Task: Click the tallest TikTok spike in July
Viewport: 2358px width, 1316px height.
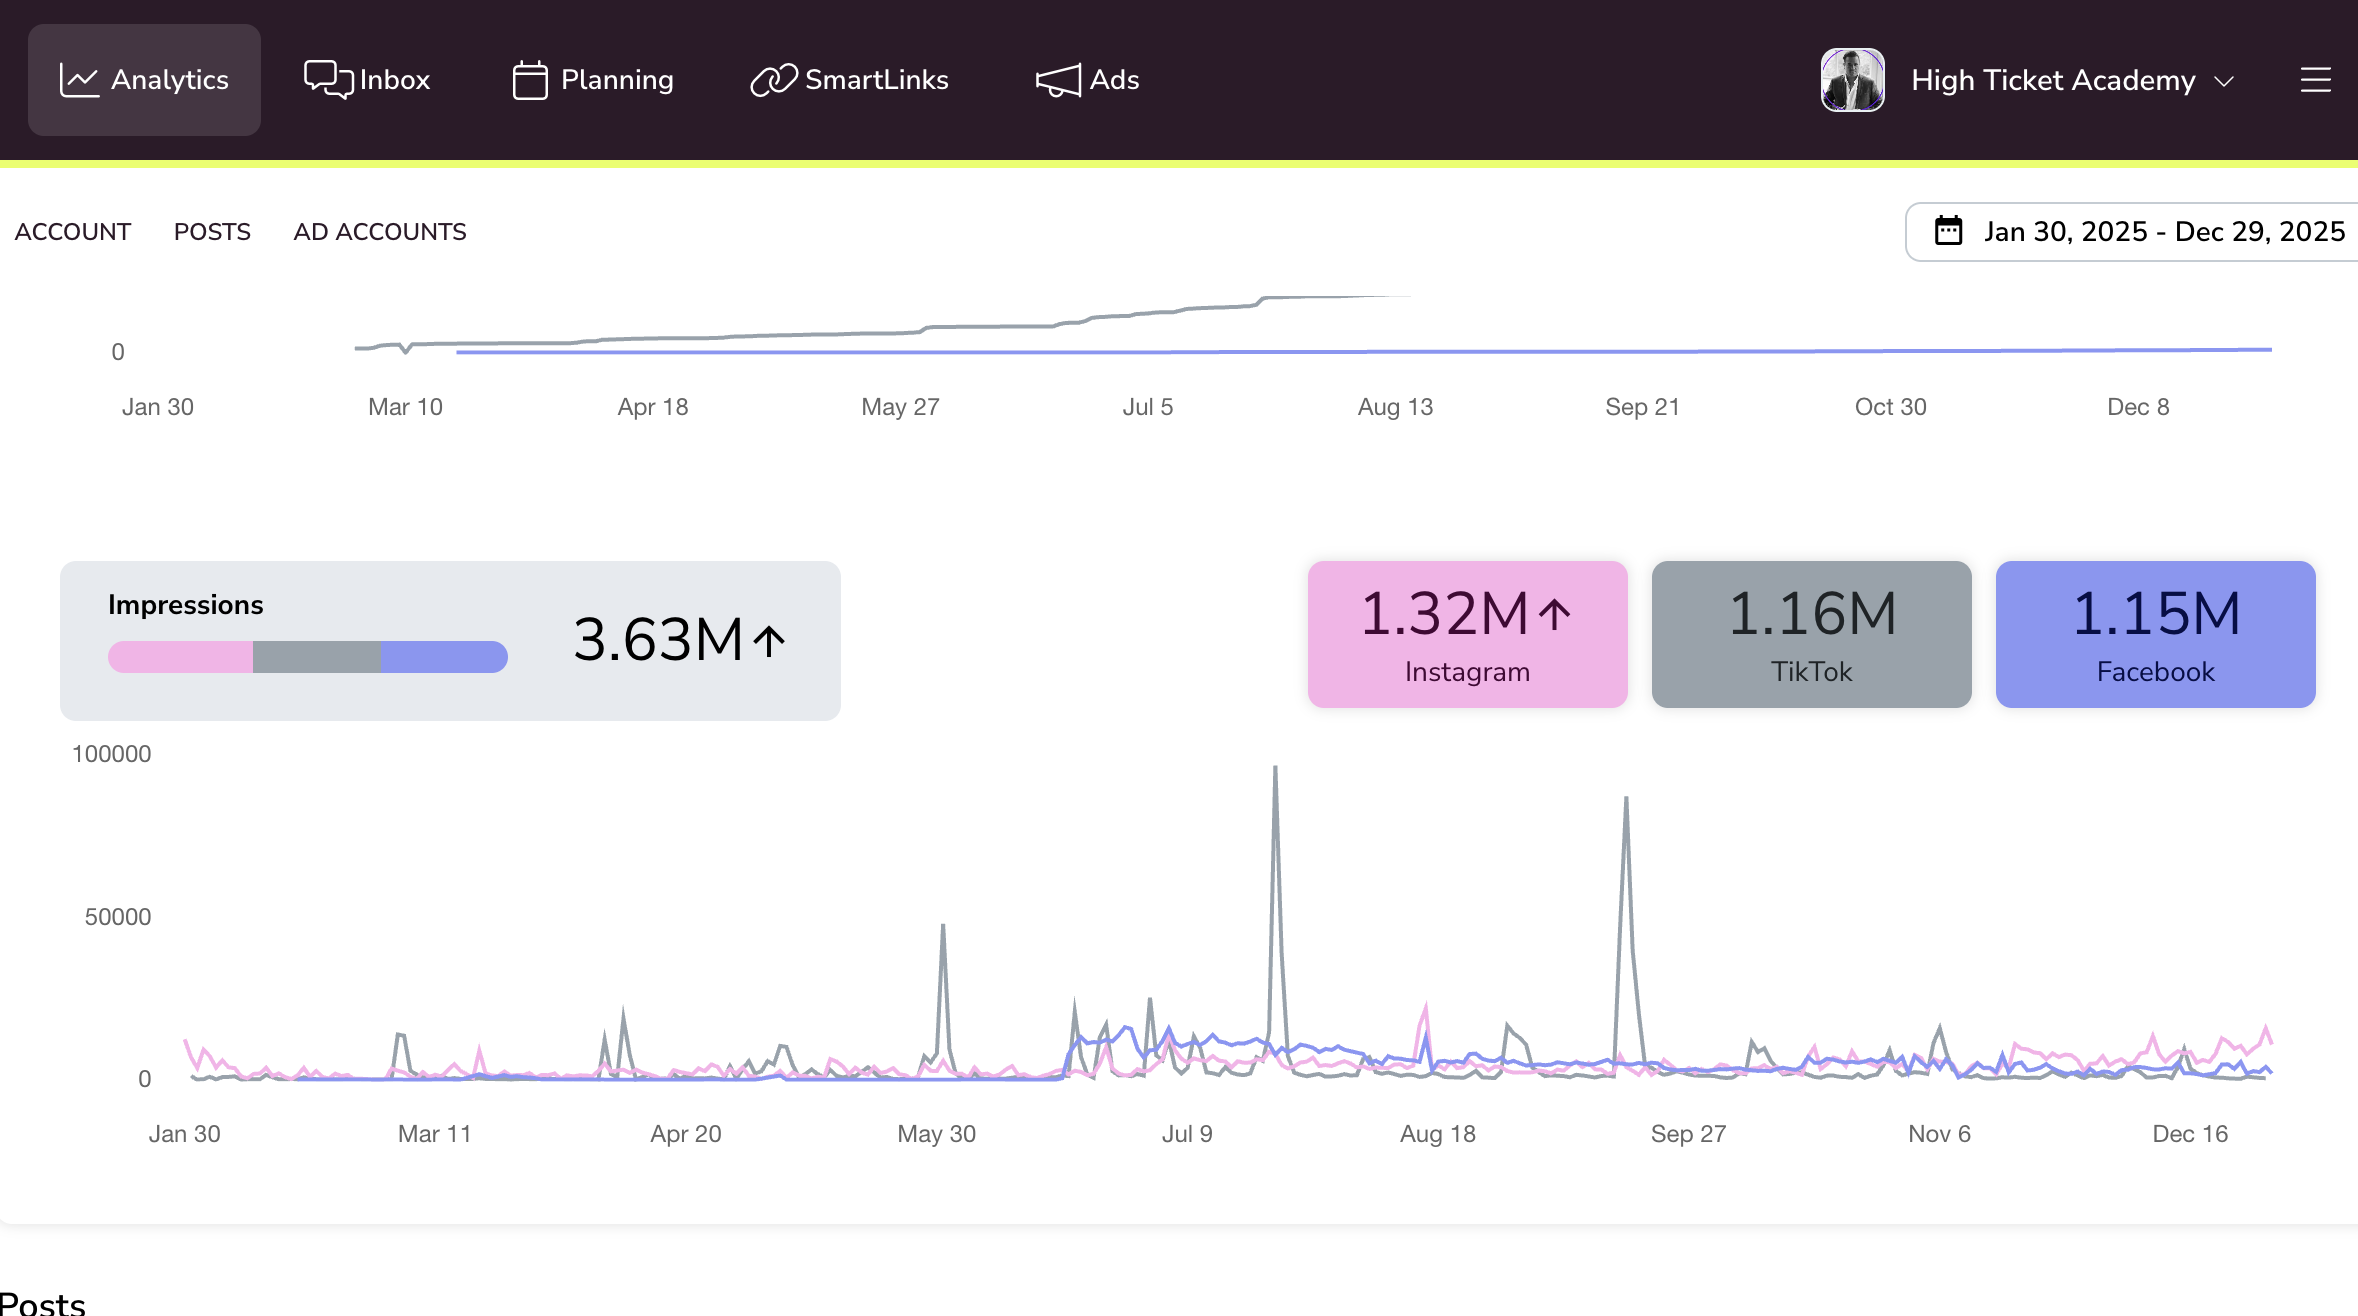Action: click(1275, 768)
